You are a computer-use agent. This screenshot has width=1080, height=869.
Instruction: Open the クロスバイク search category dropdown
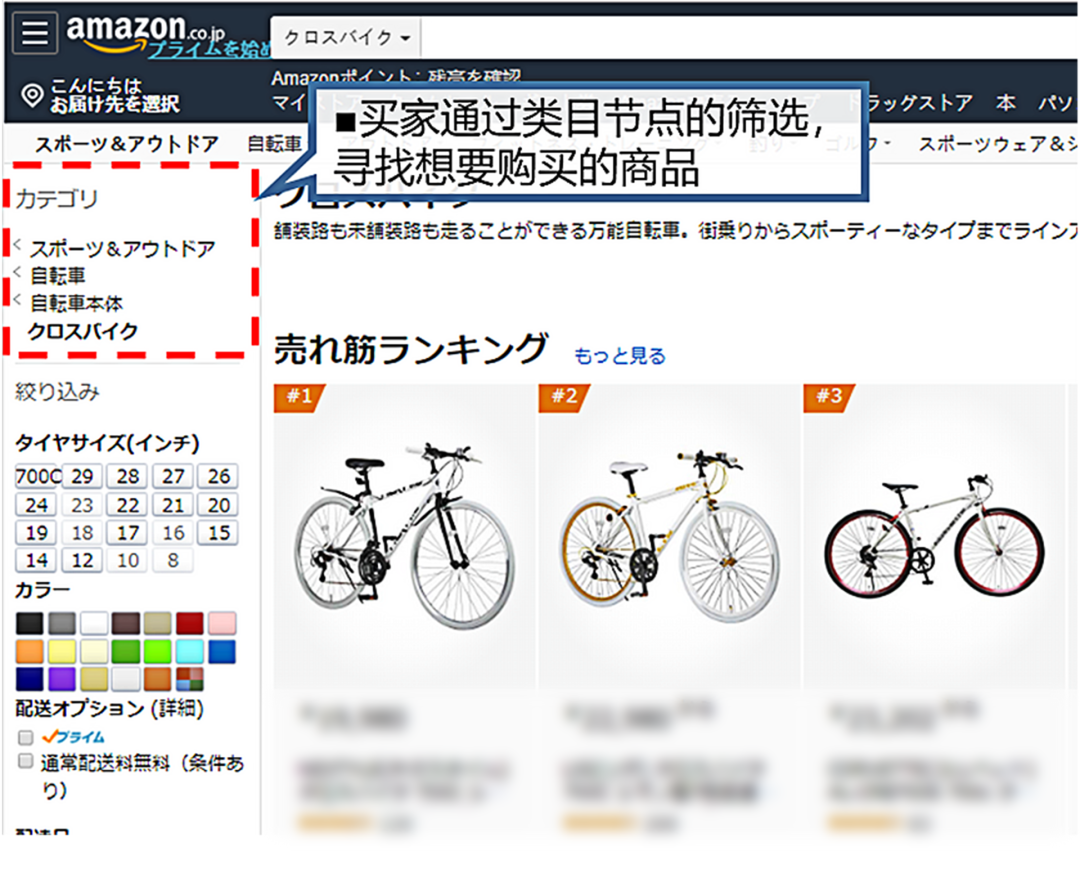346,38
